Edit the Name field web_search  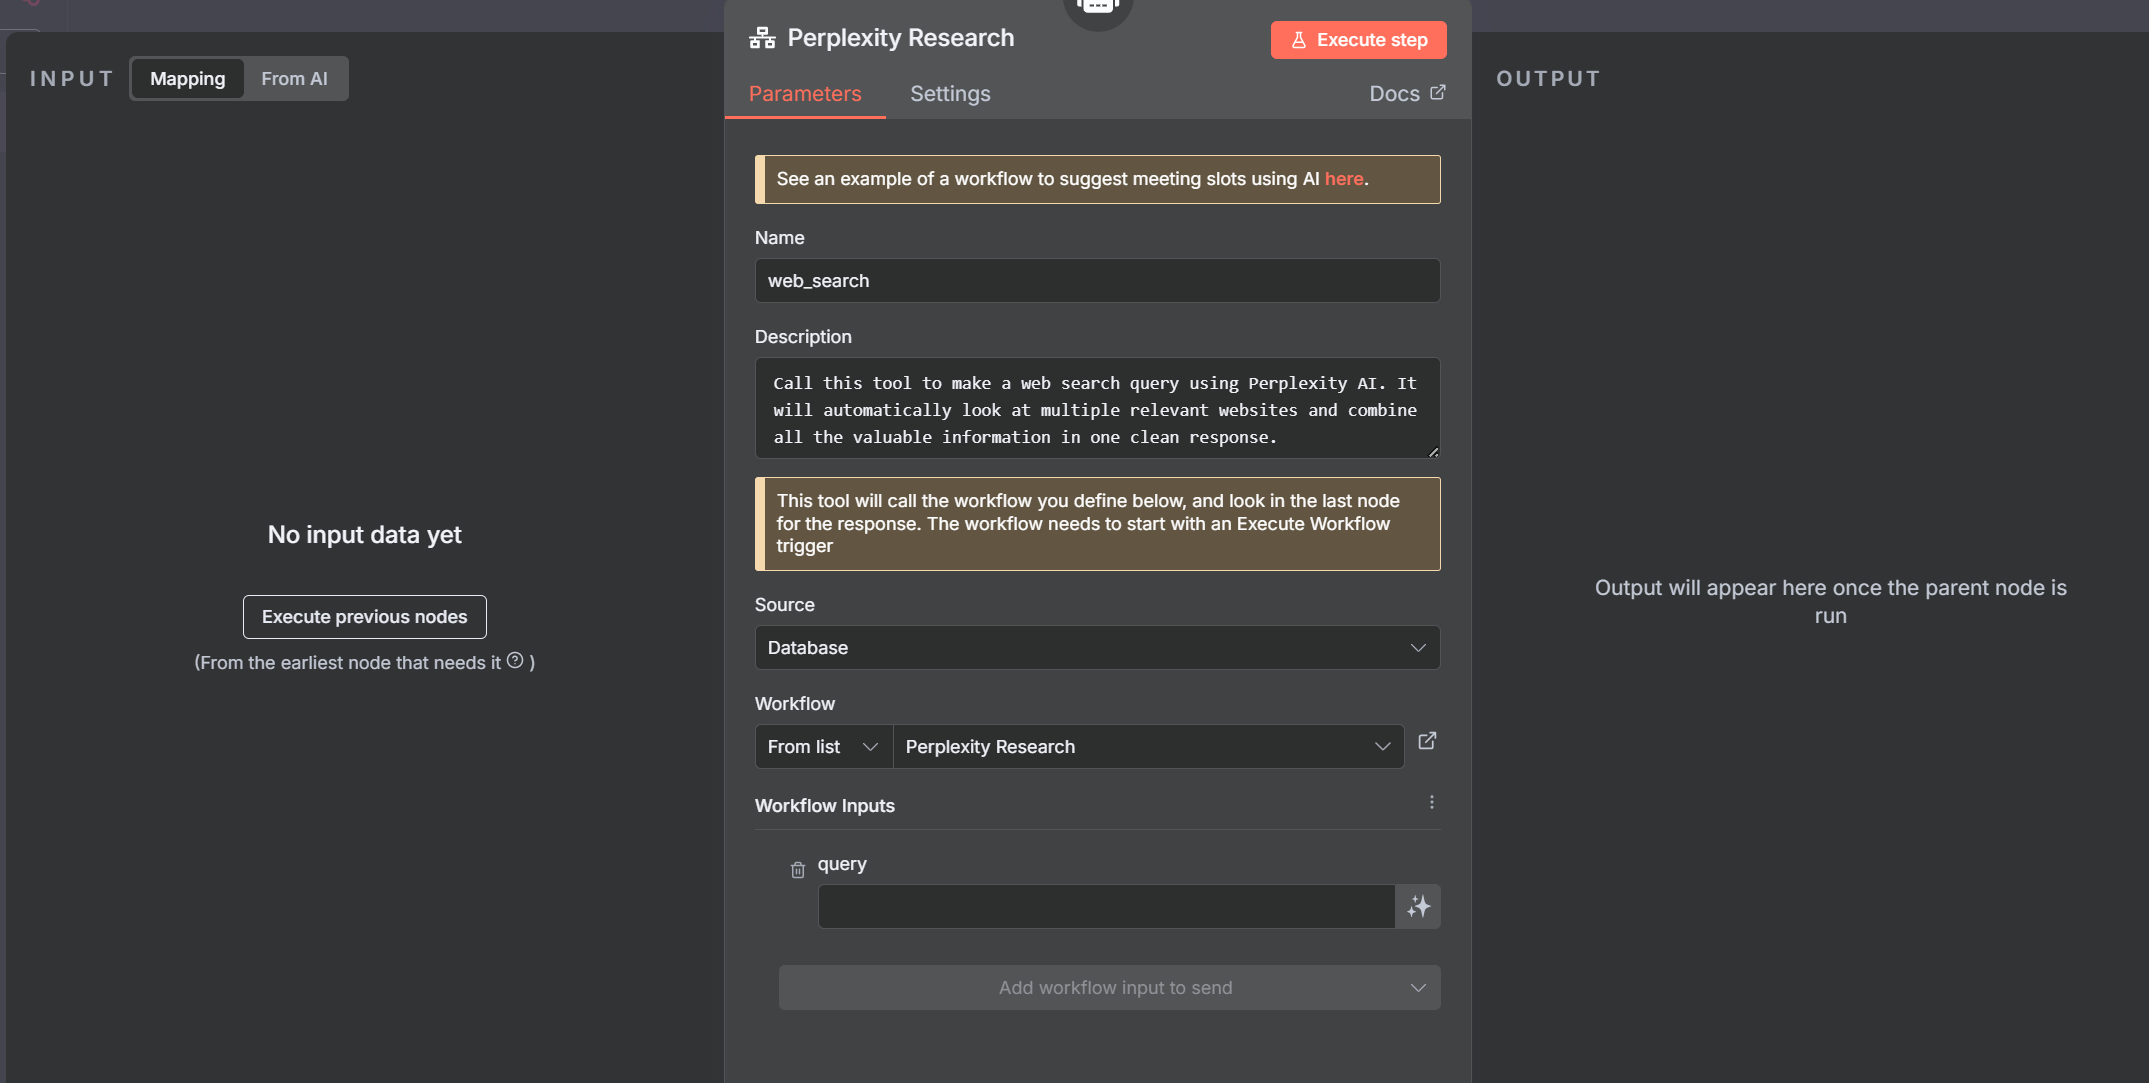tap(1097, 281)
